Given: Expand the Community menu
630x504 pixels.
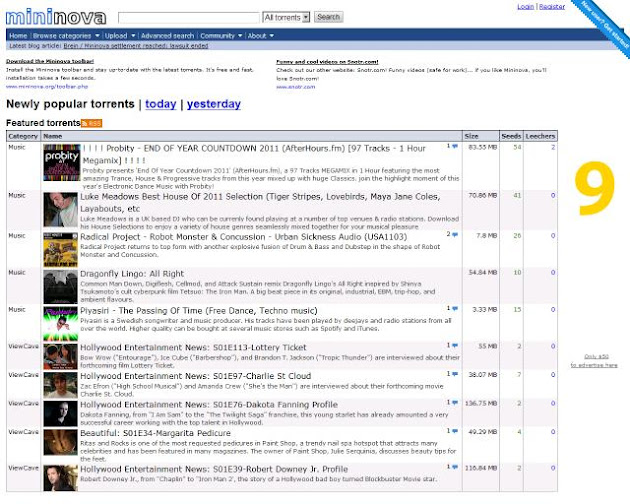Looking at the screenshot, I should click(221, 36).
